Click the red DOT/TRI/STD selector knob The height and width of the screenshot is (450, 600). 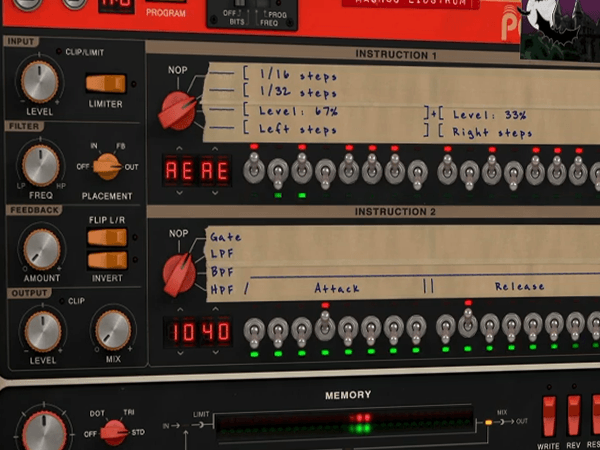[x=114, y=432]
